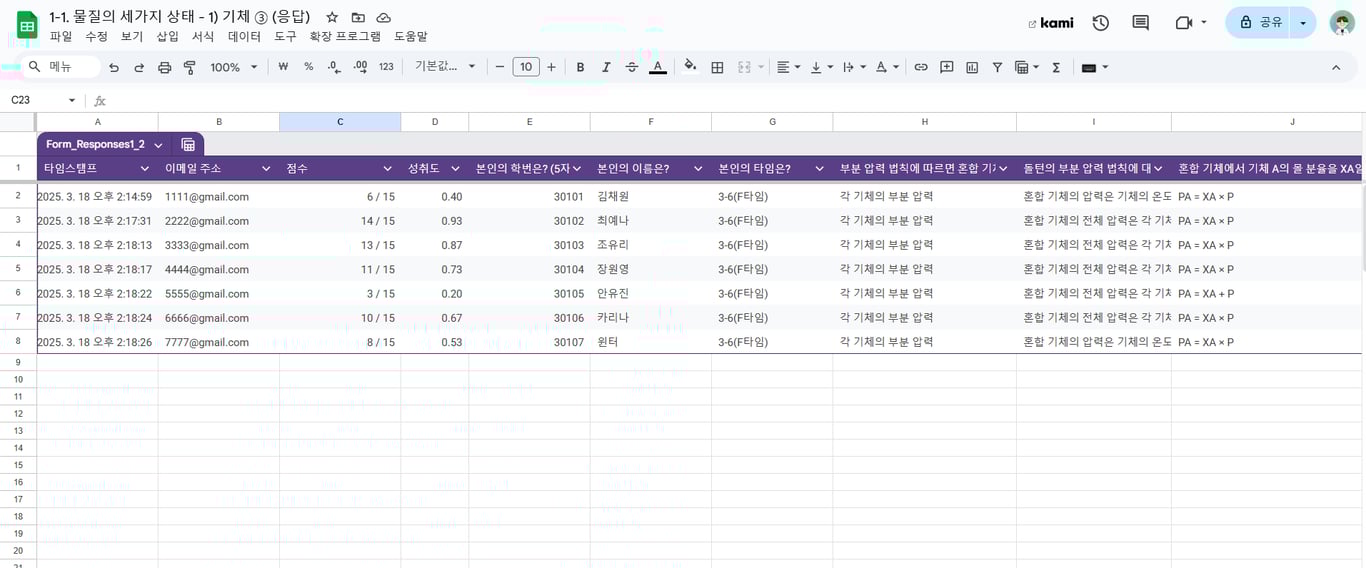Click the borders grid icon
The width and height of the screenshot is (1366, 568).
tap(717, 67)
